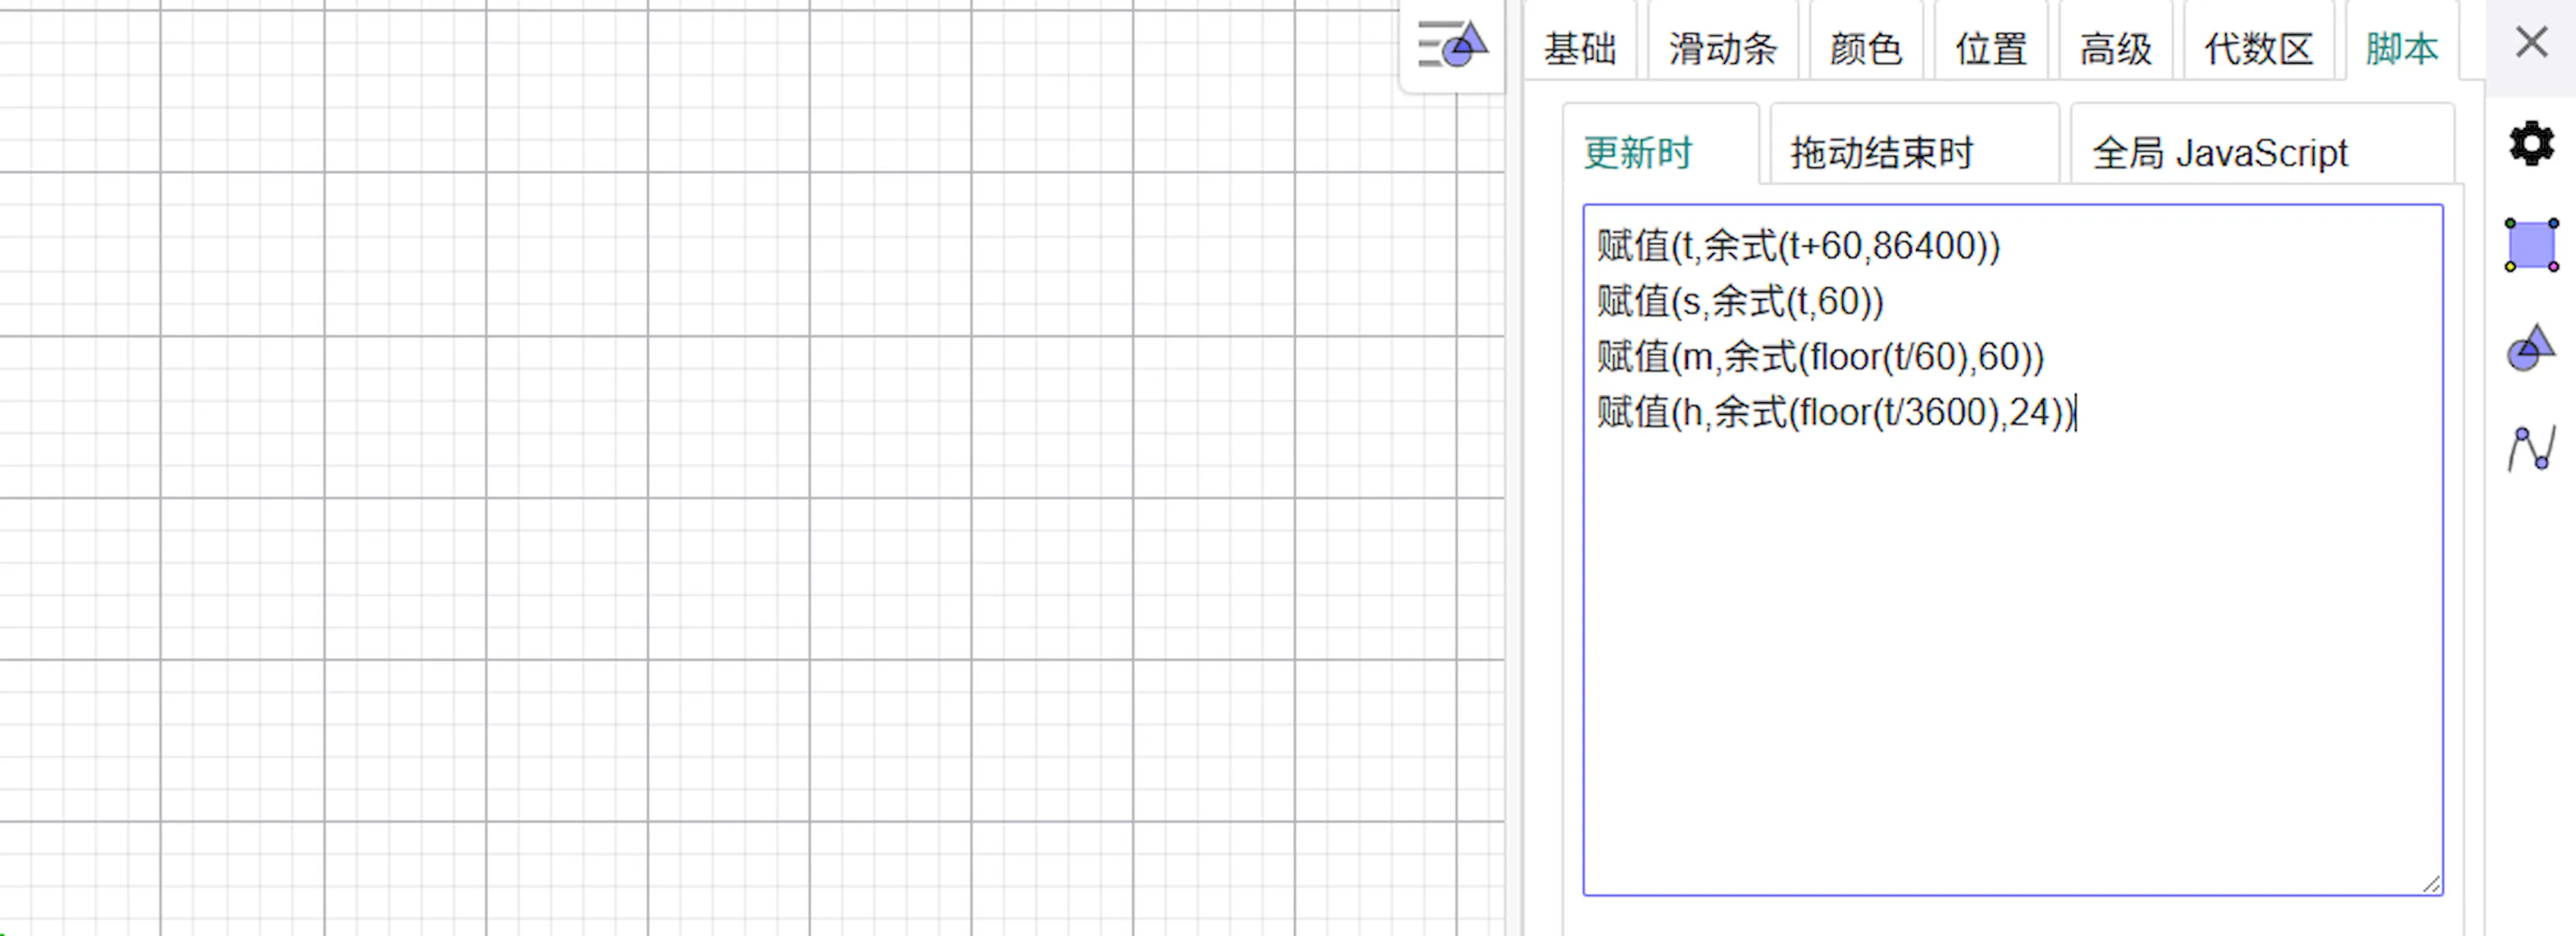The image size is (2576, 936).
Task: Click the curve with points icon
Action: [2530, 448]
